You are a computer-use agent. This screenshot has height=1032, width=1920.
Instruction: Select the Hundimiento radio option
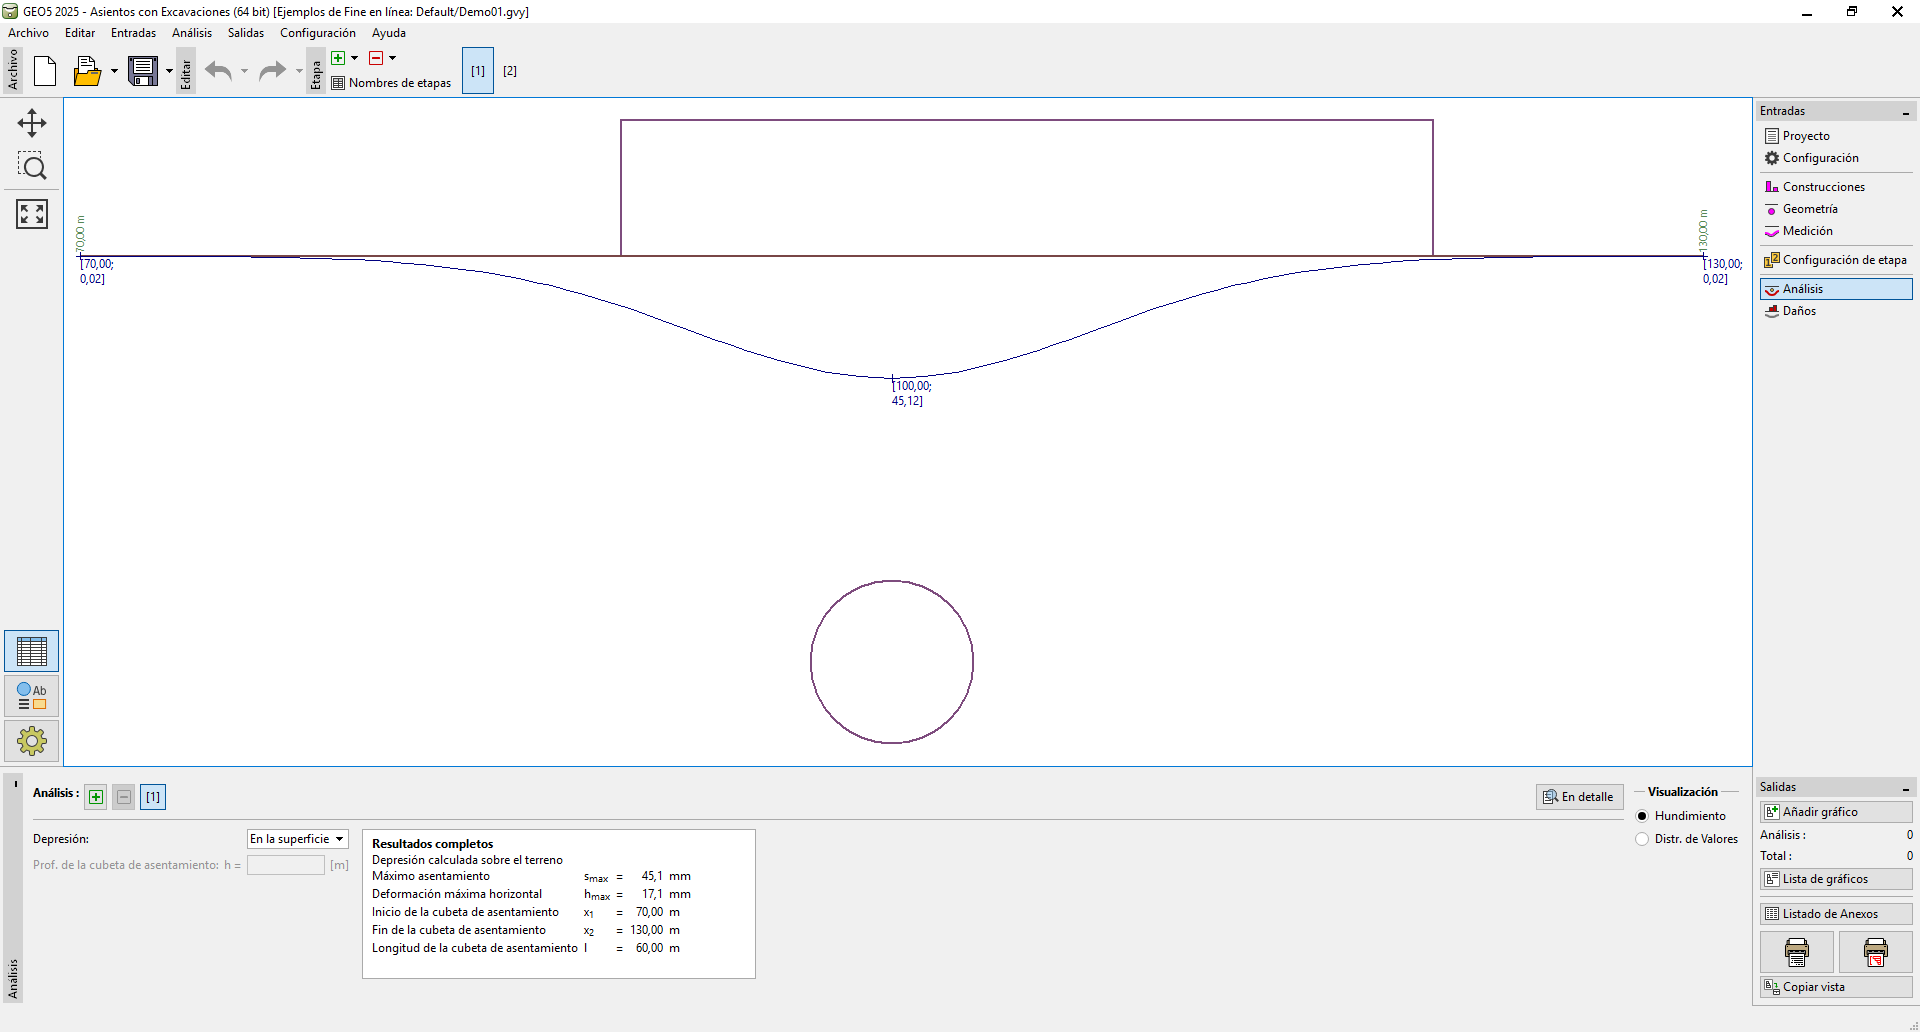pyautogui.click(x=1642, y=816)
